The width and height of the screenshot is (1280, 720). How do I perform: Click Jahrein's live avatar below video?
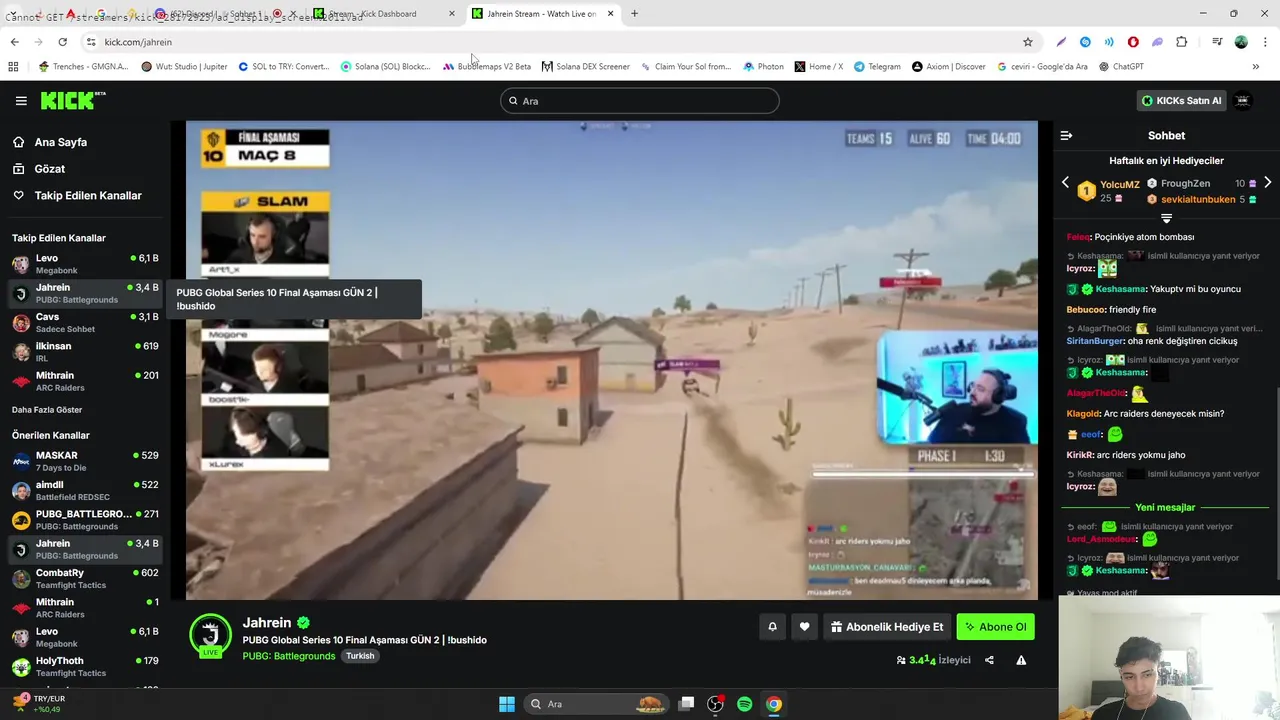pyautogui.click(x=210, y=636)
